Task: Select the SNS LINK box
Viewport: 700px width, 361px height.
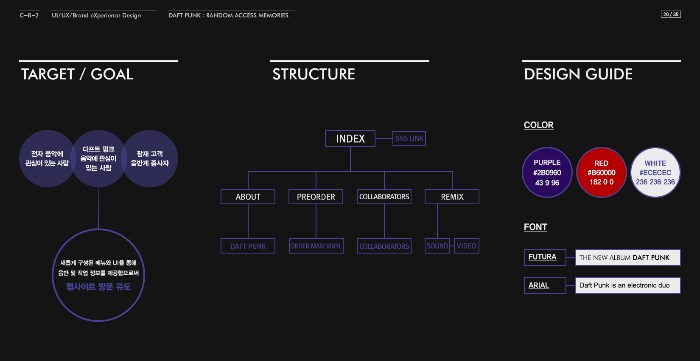Action: (409, 139)
